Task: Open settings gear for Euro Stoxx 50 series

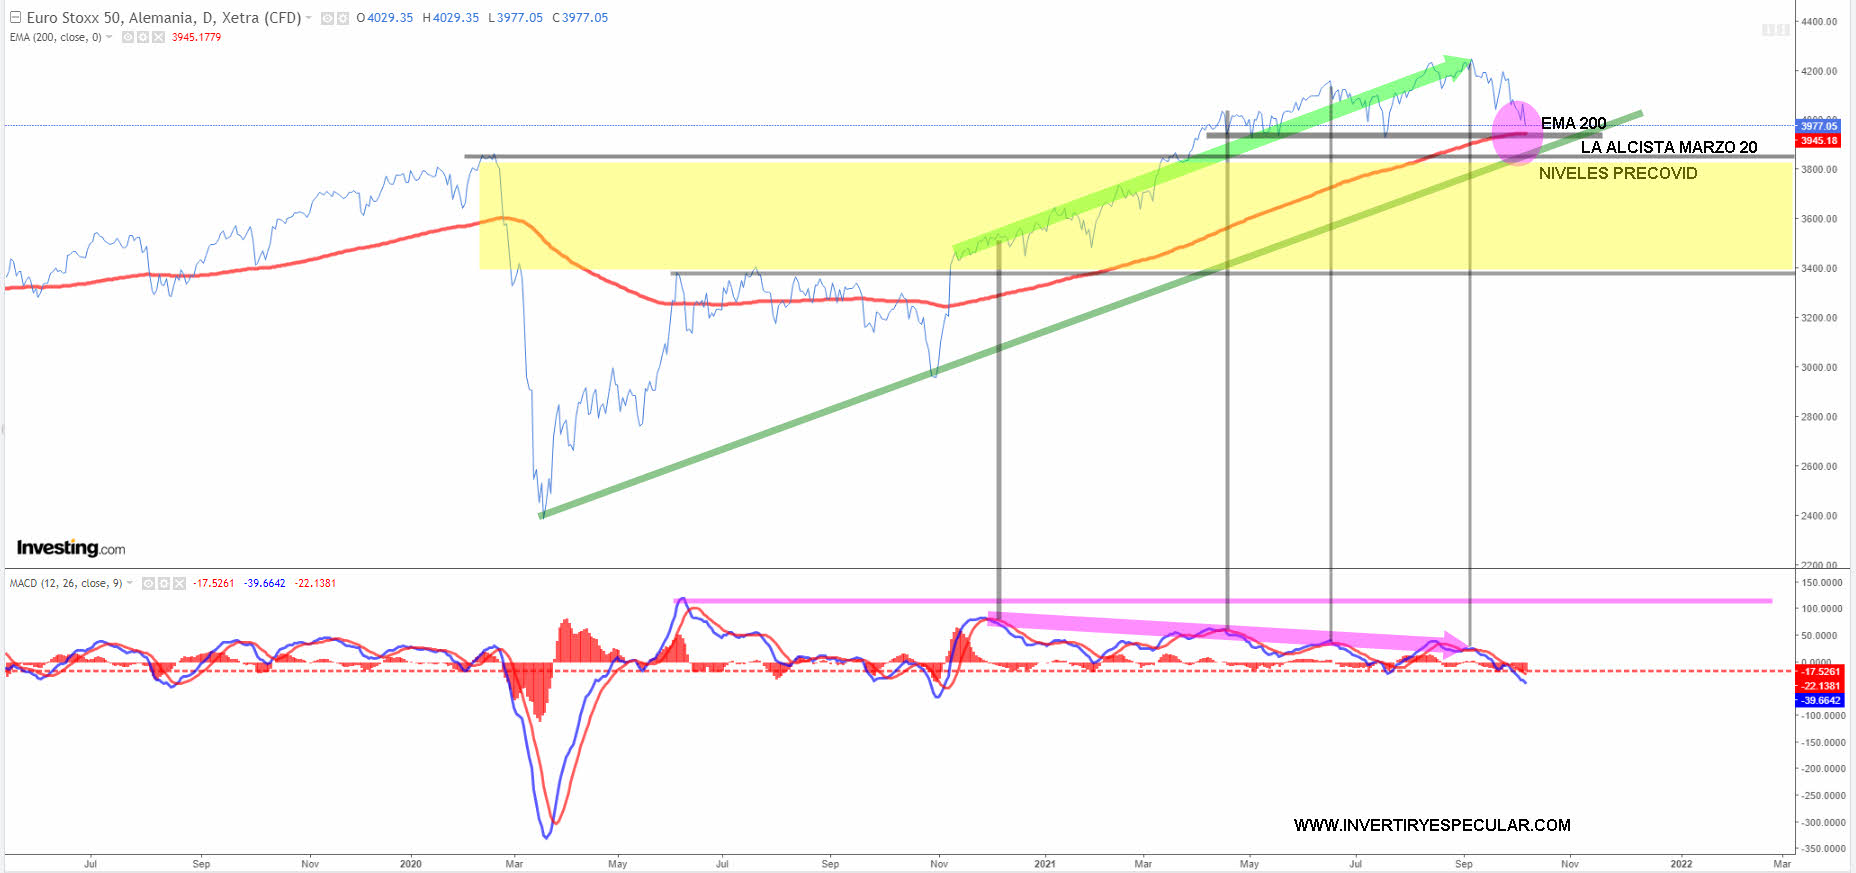Action: (x=343, y=18)
